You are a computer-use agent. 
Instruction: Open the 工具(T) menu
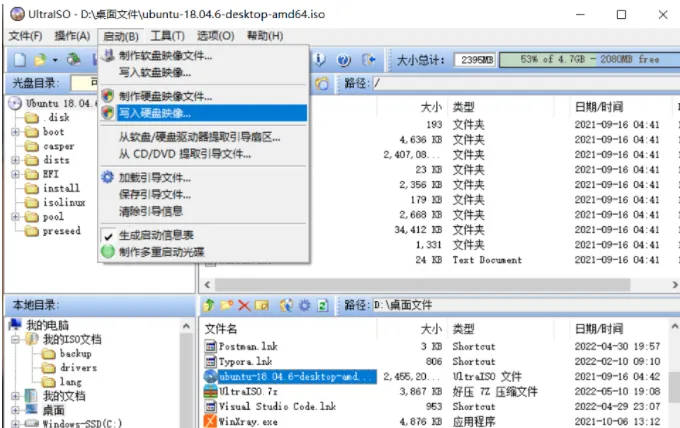167,36
